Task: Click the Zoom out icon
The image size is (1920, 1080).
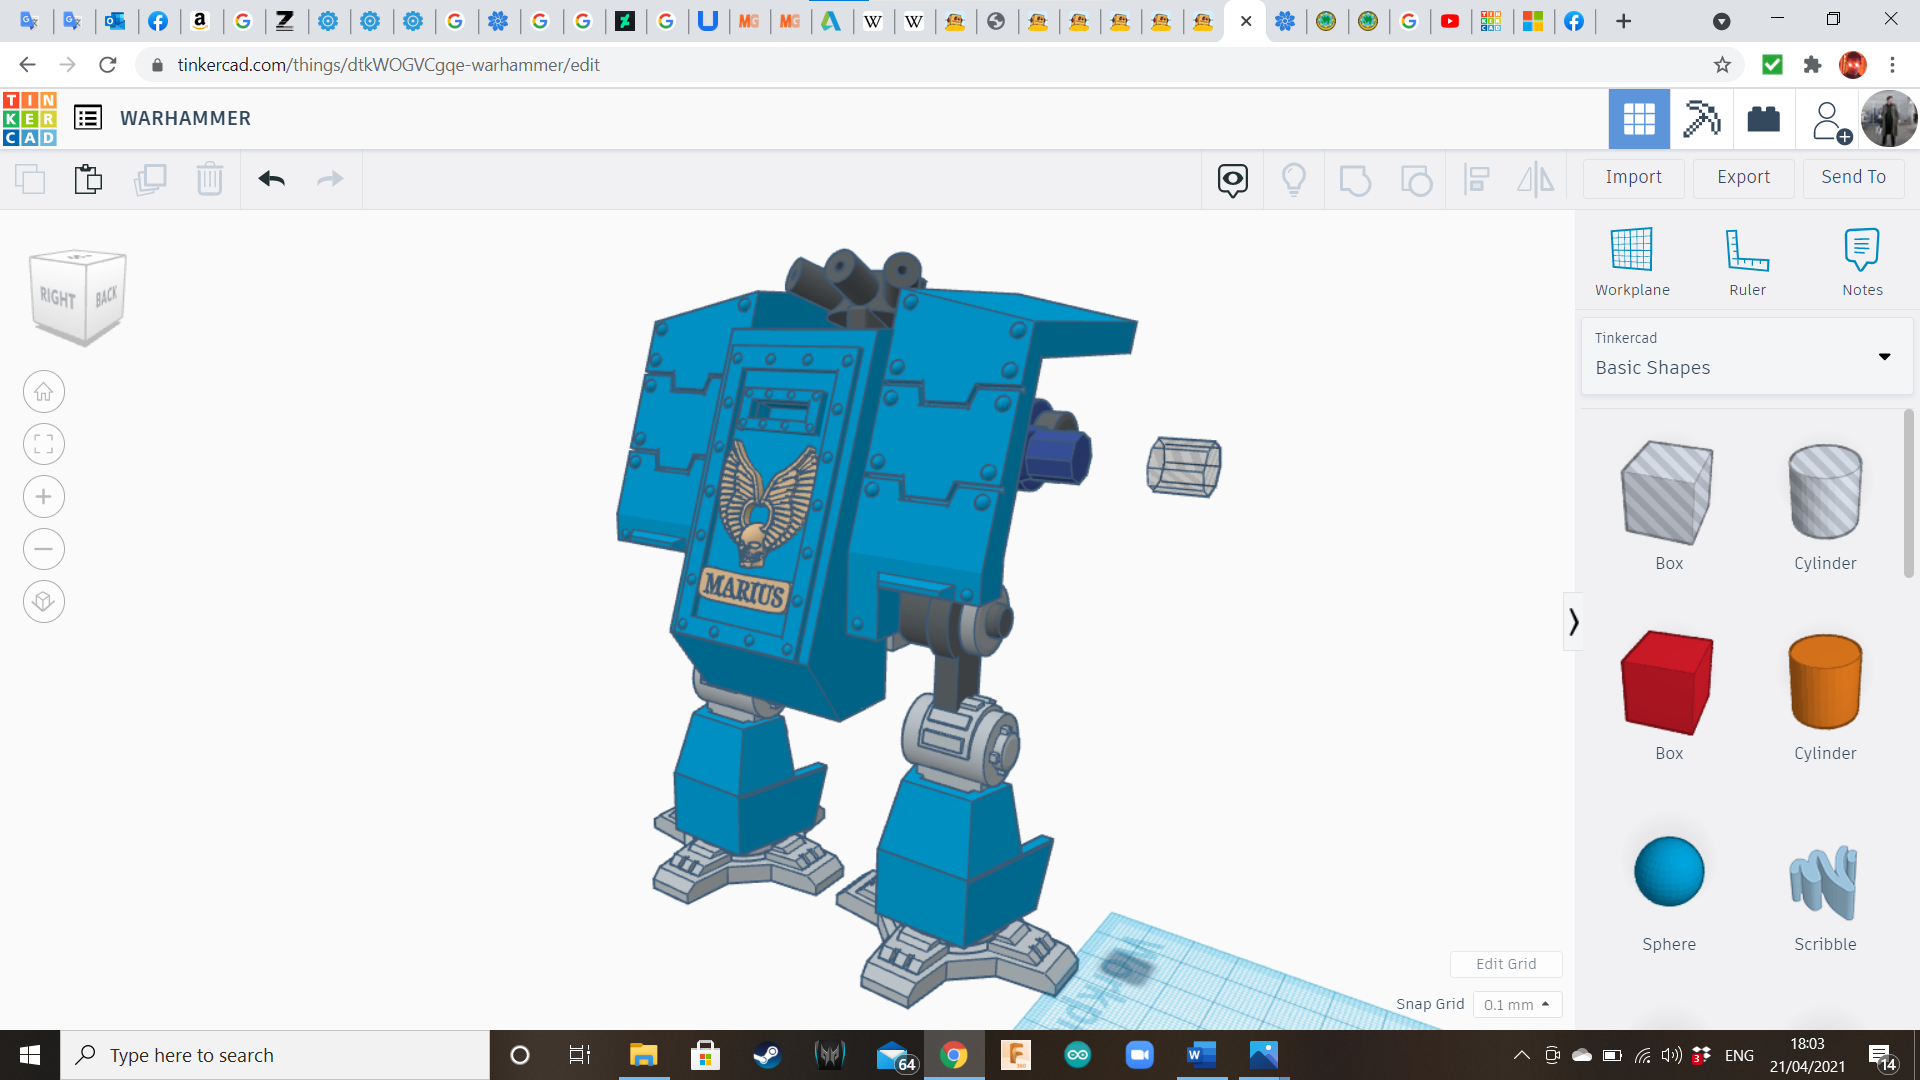Action: click(x=44, y=549)
